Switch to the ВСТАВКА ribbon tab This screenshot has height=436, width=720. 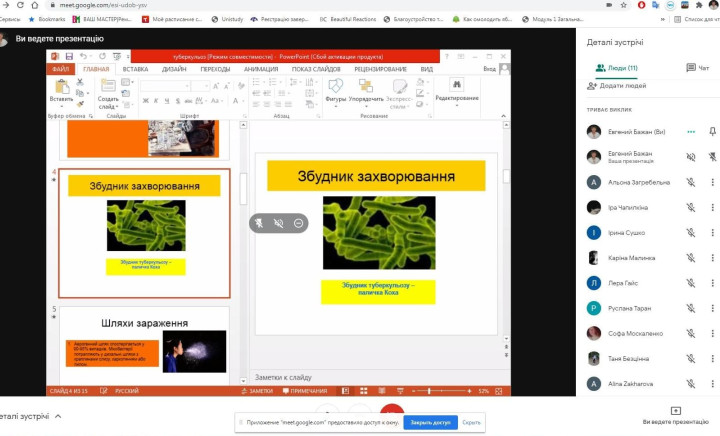[135, 69]
